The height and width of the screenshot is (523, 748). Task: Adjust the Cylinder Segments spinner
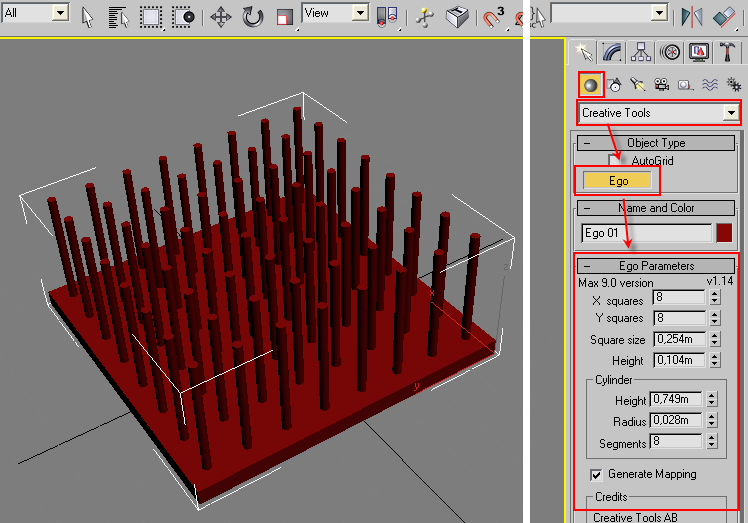712,441
